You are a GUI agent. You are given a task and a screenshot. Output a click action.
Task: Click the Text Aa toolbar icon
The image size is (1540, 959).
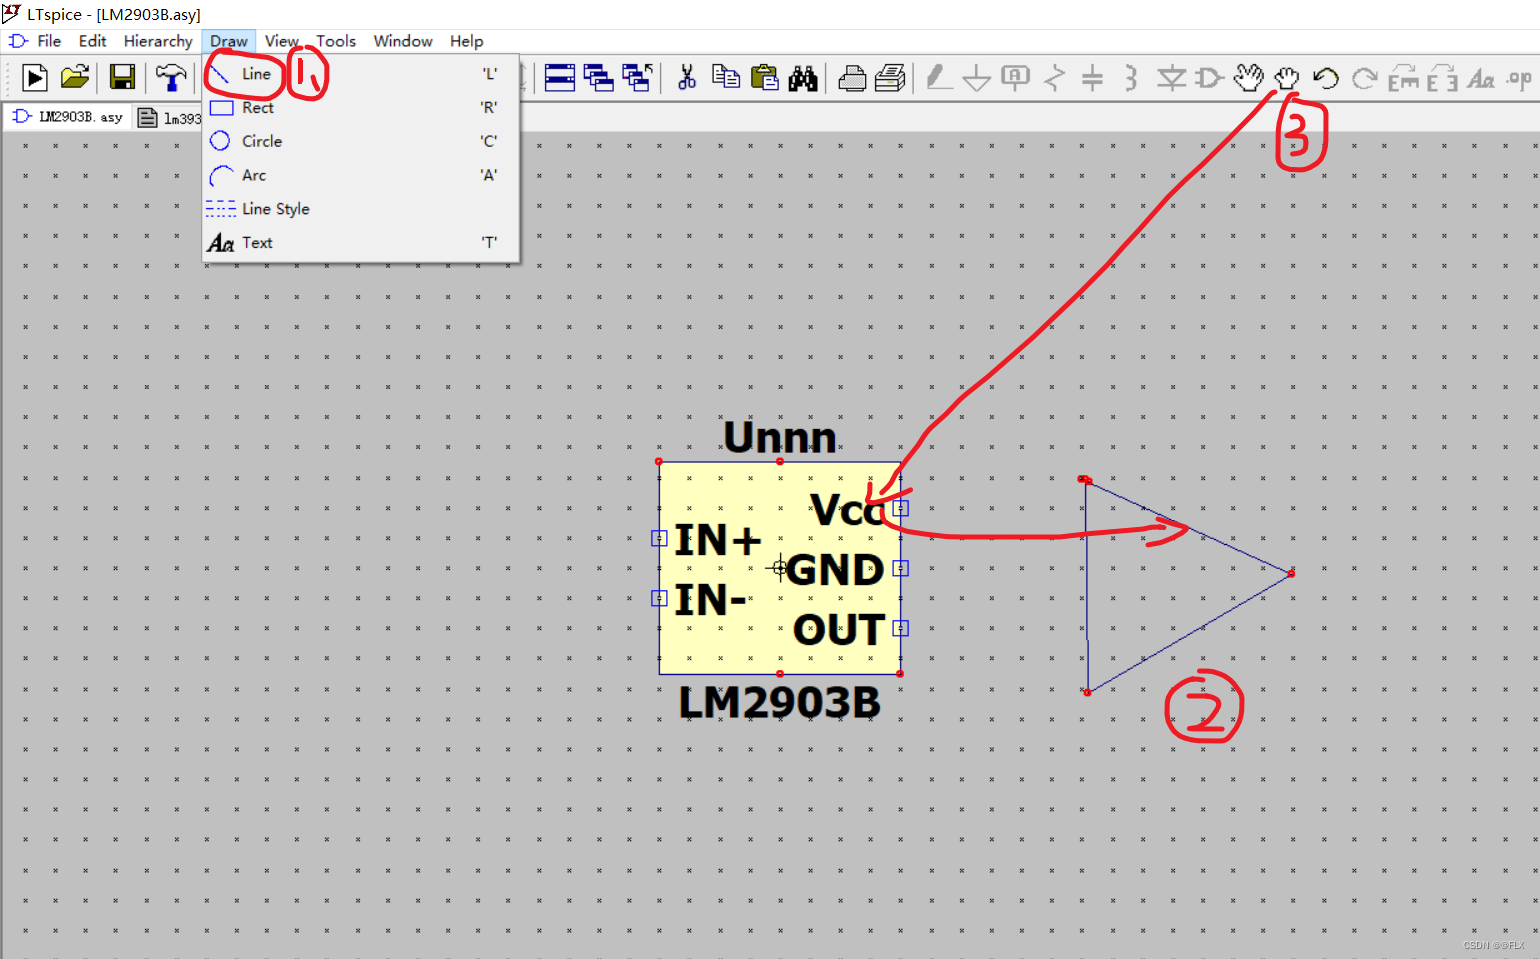(x=1481, y=78)
